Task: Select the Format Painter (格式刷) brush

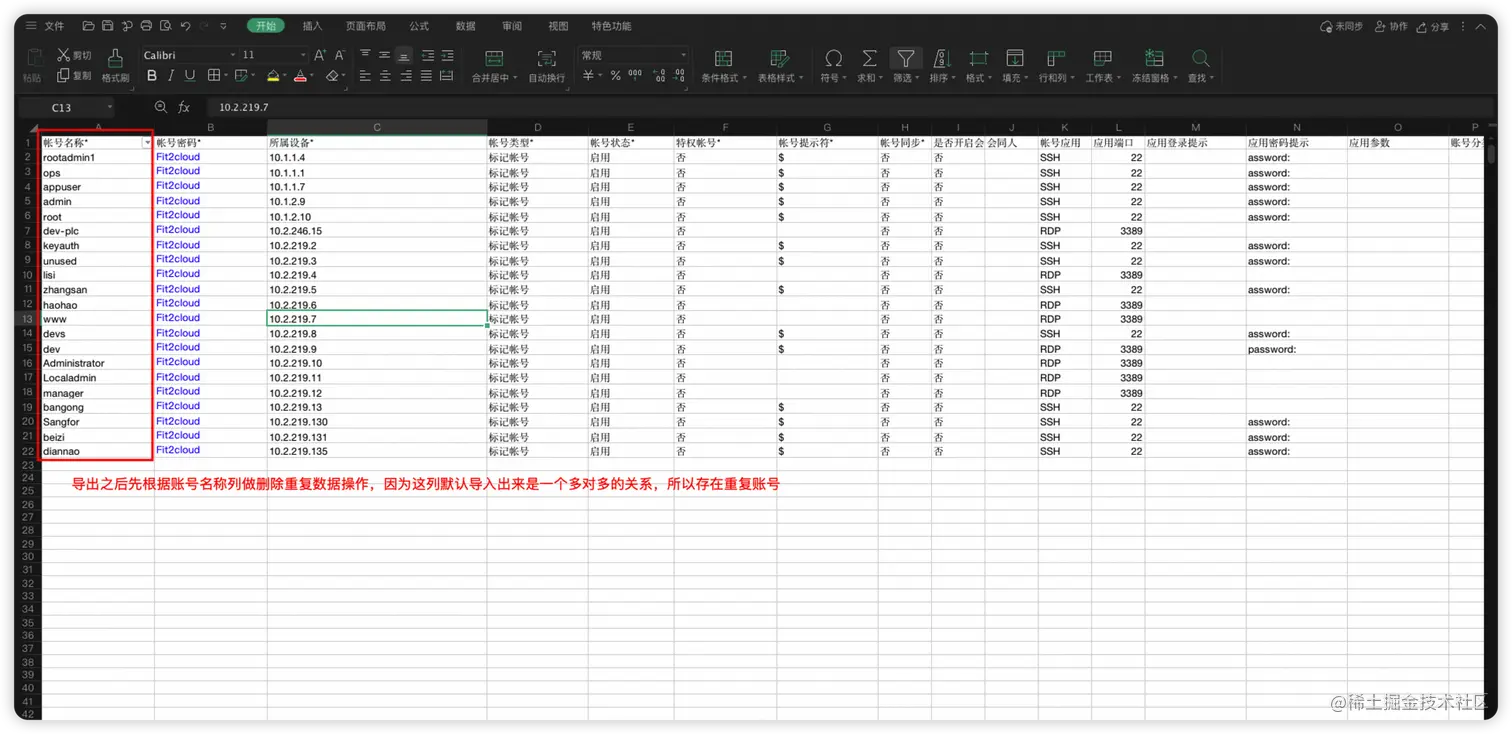Action: click(x=115, y=58)
